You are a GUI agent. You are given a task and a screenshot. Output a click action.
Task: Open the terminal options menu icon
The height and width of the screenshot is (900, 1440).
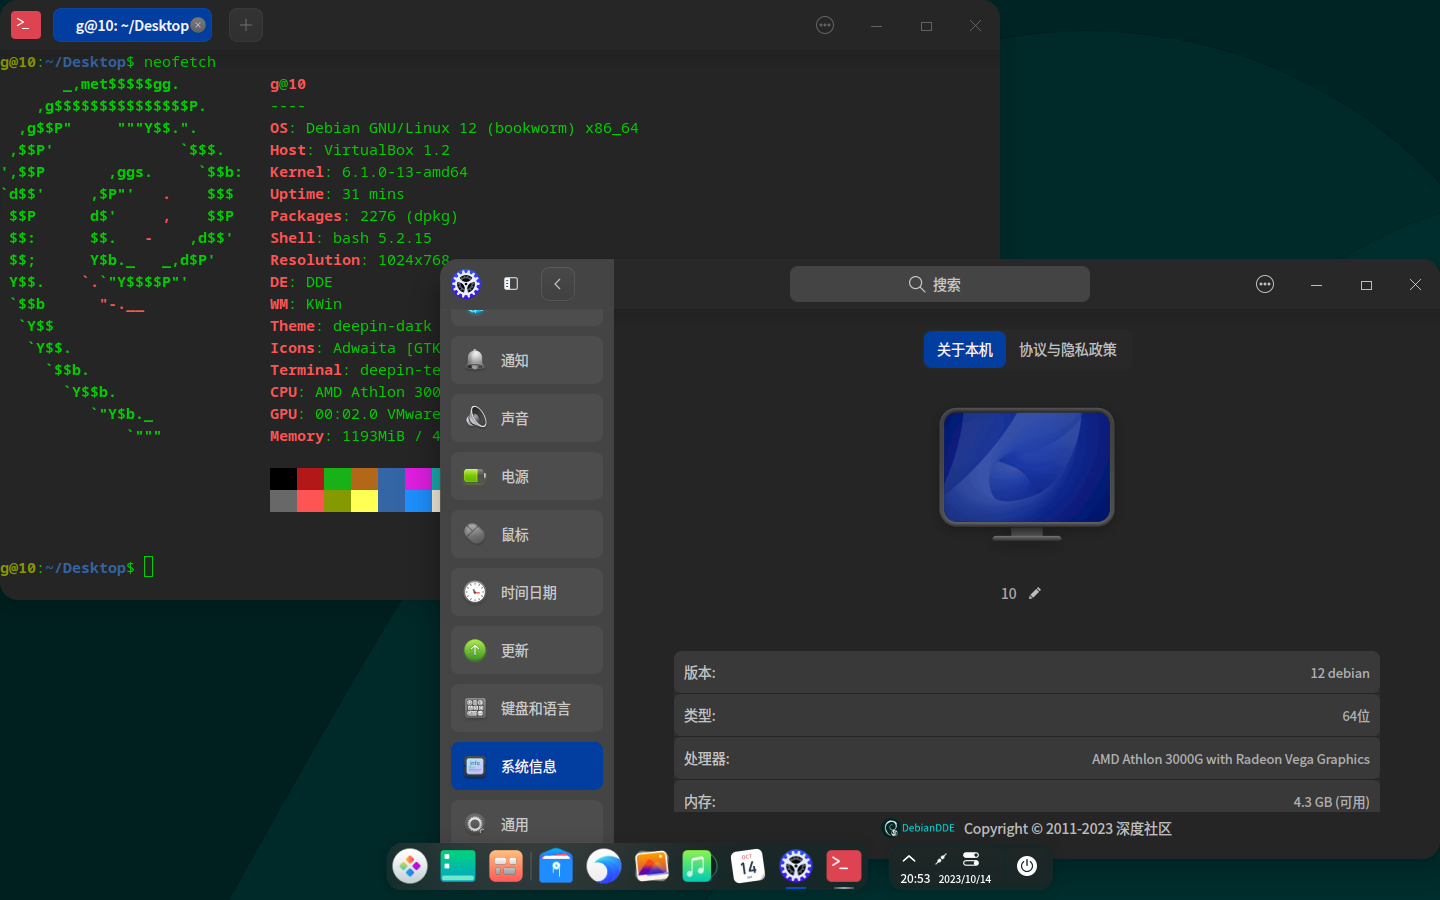click(x=825, y=25)
